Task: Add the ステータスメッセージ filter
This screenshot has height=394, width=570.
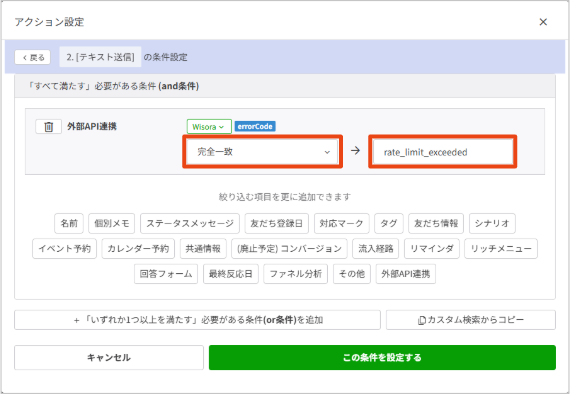Action: click(x=190, y=223)
